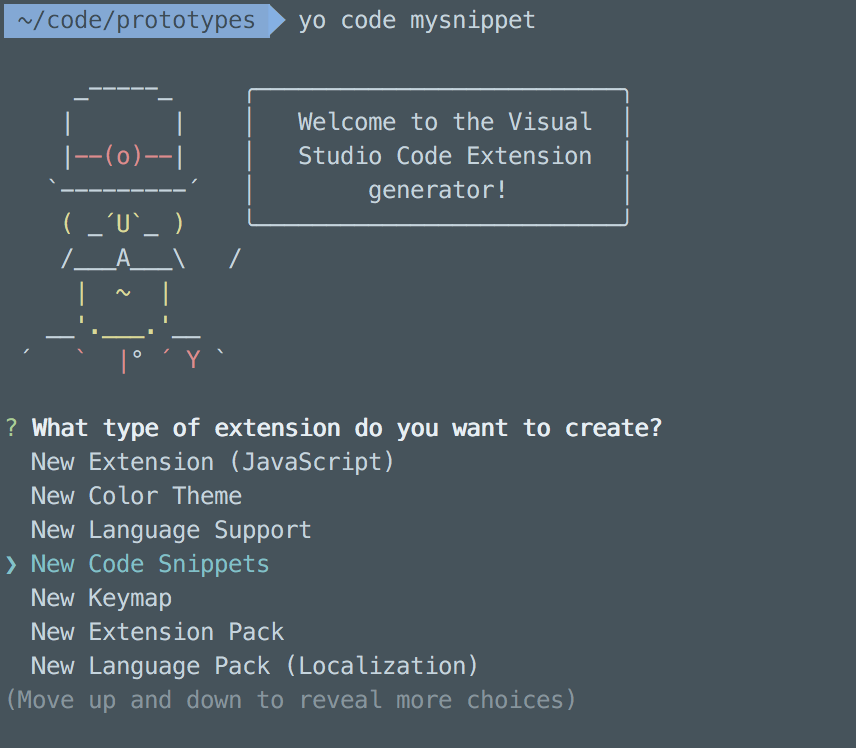Select the highlighted New Code Snippets entry
This screenshot has width=856, height=748.
point(150,564)
